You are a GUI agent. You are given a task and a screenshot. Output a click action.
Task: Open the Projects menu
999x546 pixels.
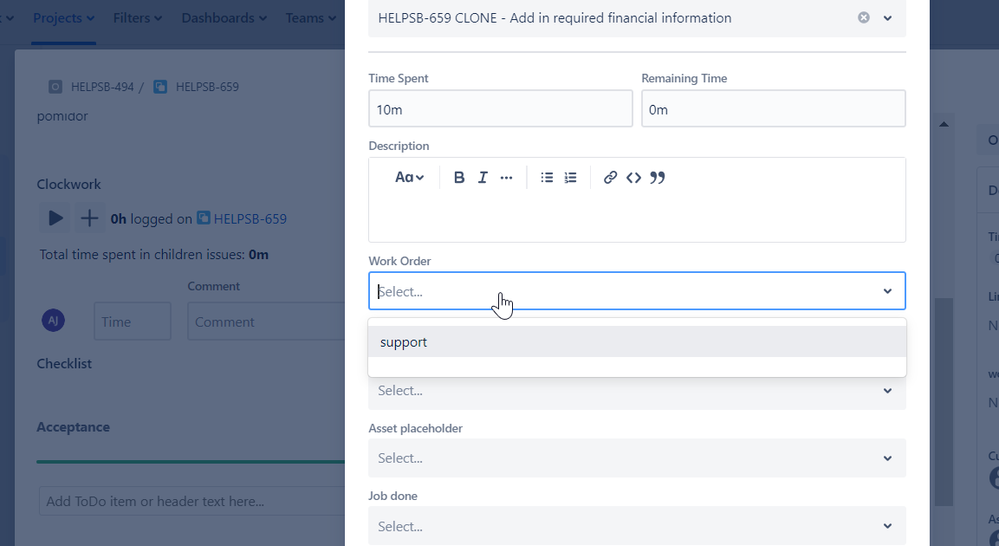tap(63, 18)
